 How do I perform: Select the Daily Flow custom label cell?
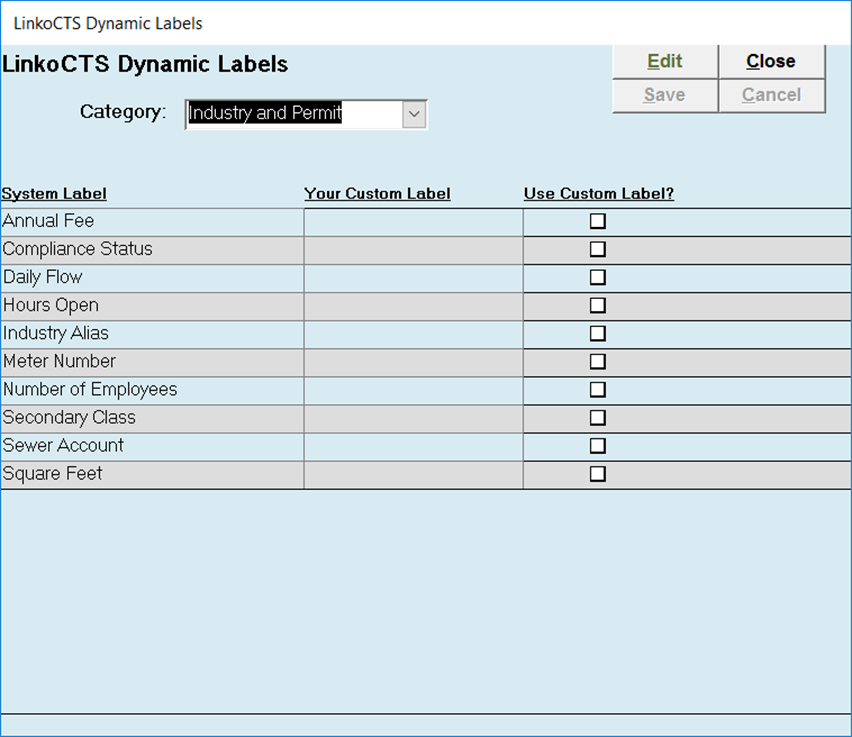pyautogui.click(x=414, y=278)
